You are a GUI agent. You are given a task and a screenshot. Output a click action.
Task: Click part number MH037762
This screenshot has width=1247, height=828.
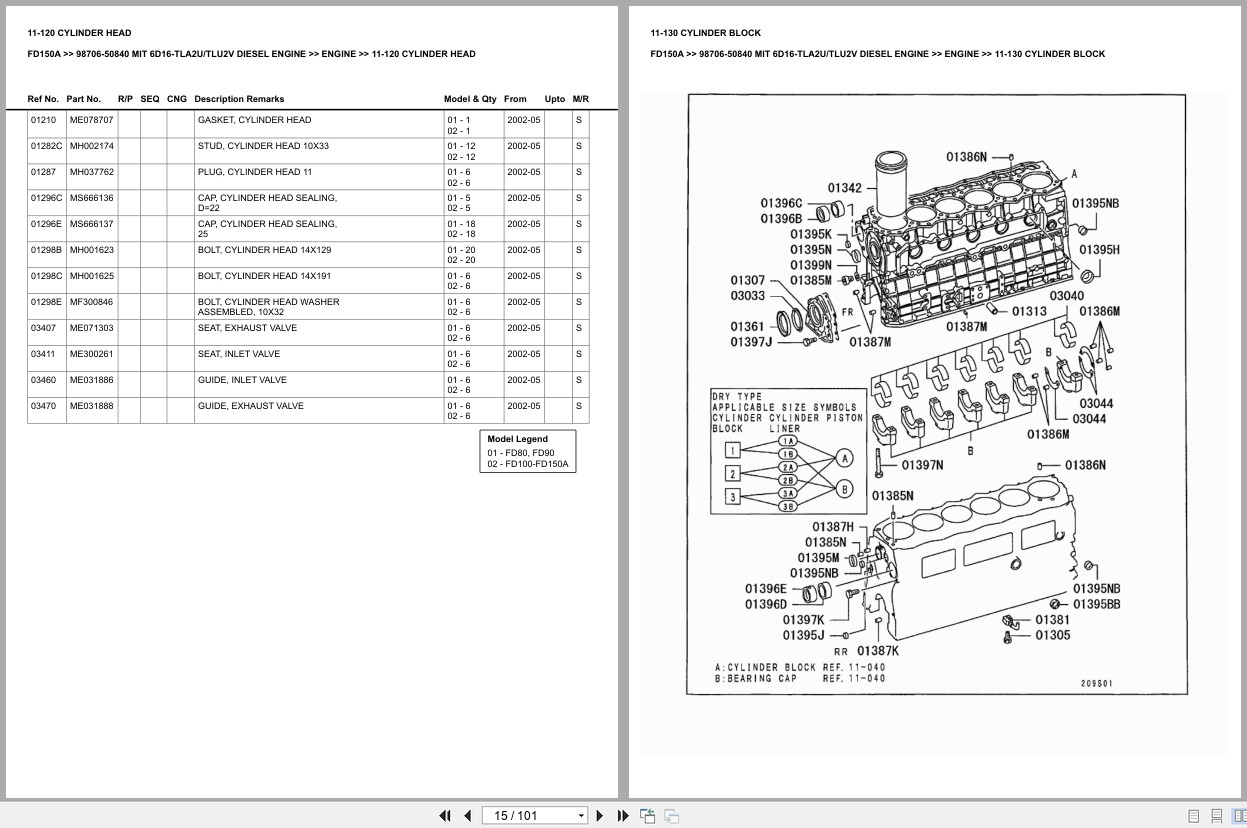coord(91,172)
